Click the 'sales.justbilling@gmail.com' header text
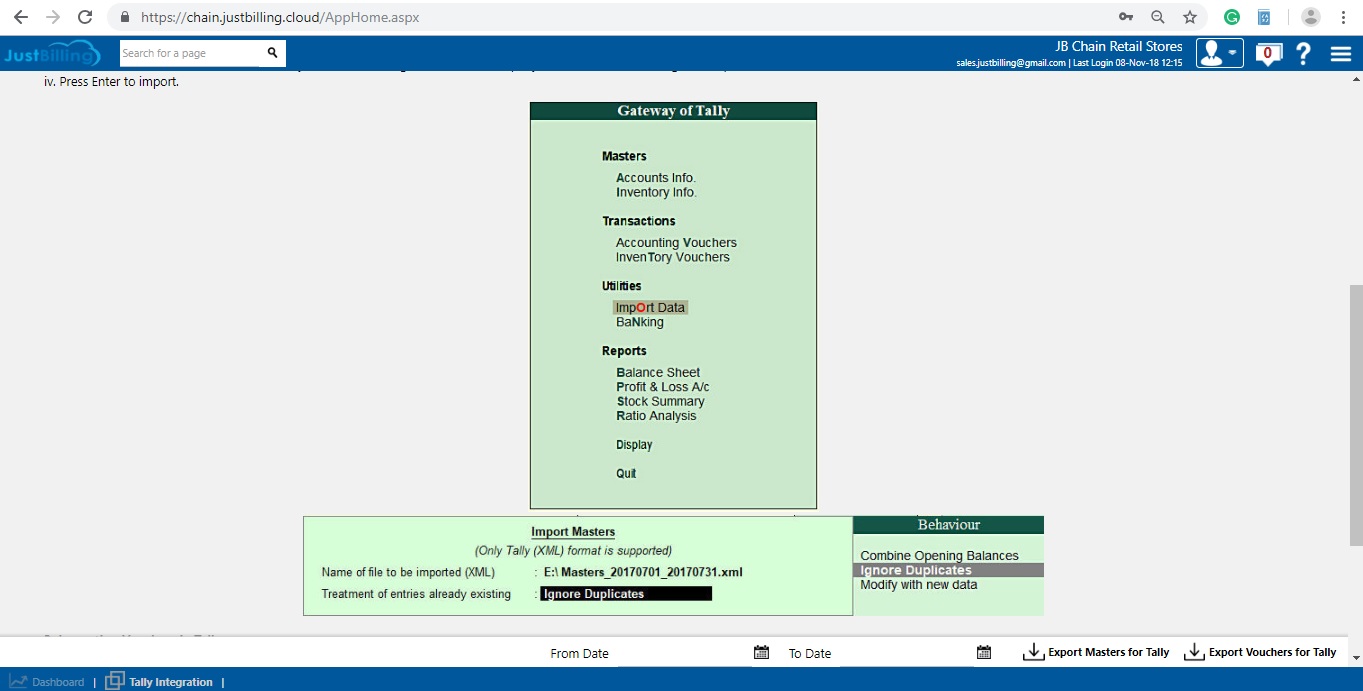 click(1011, 63)
